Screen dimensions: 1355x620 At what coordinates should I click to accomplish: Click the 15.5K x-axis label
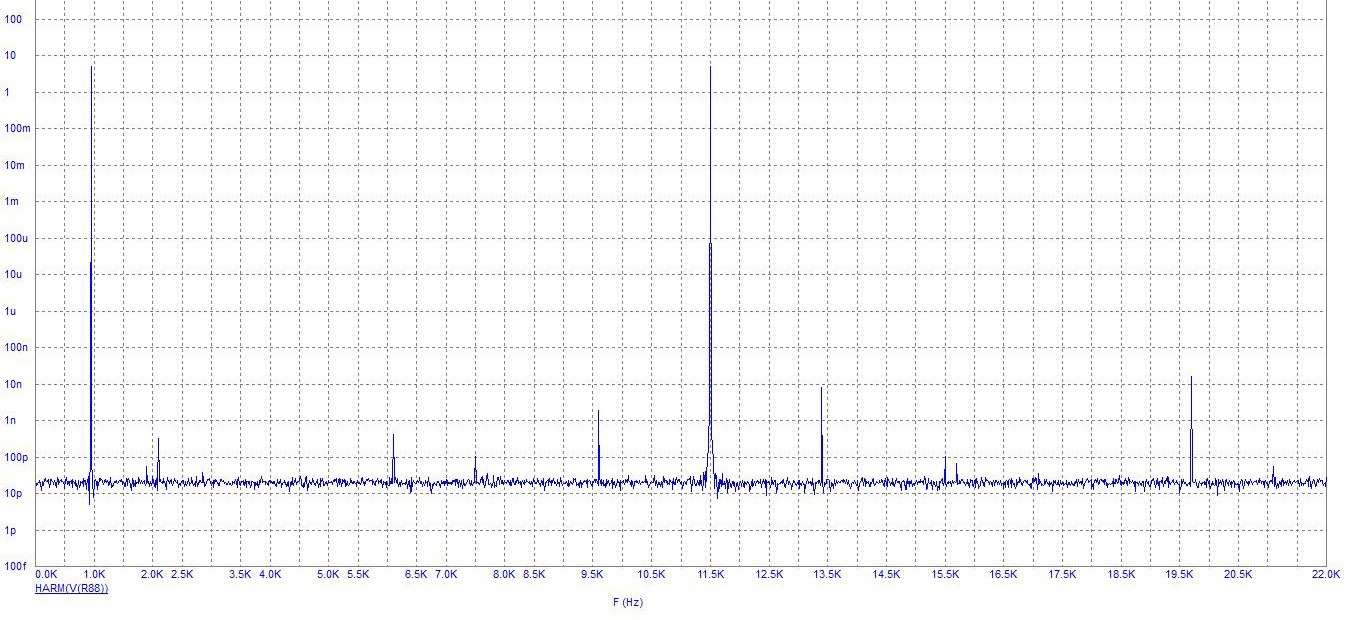945,575
